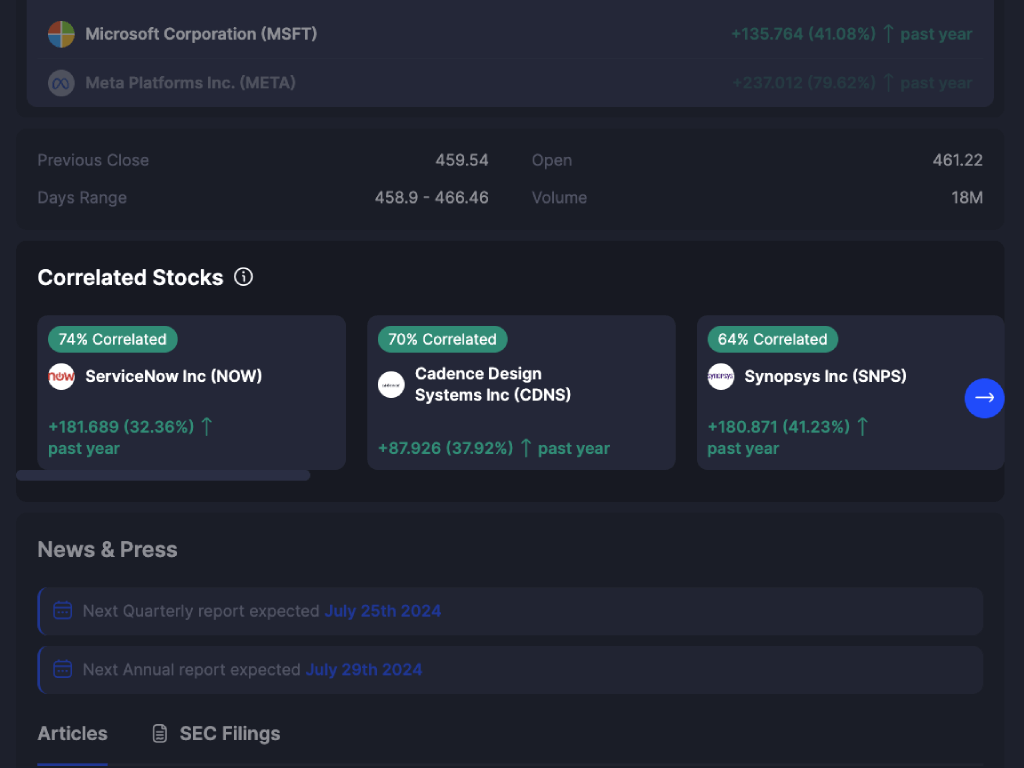
Task: Open Synopsys Inc (SNPS) card title
Action: coord(825,376)
